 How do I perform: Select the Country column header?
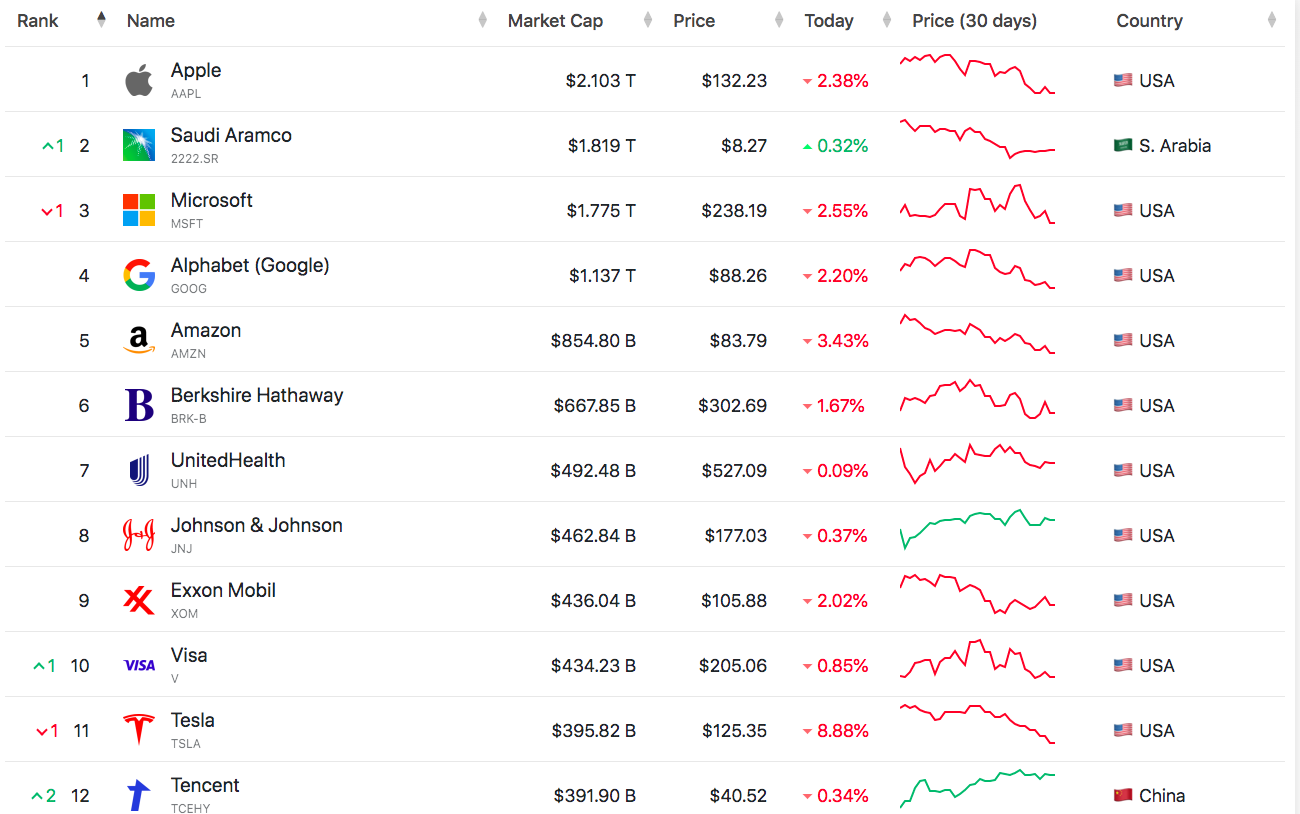tap(1150, 20)
